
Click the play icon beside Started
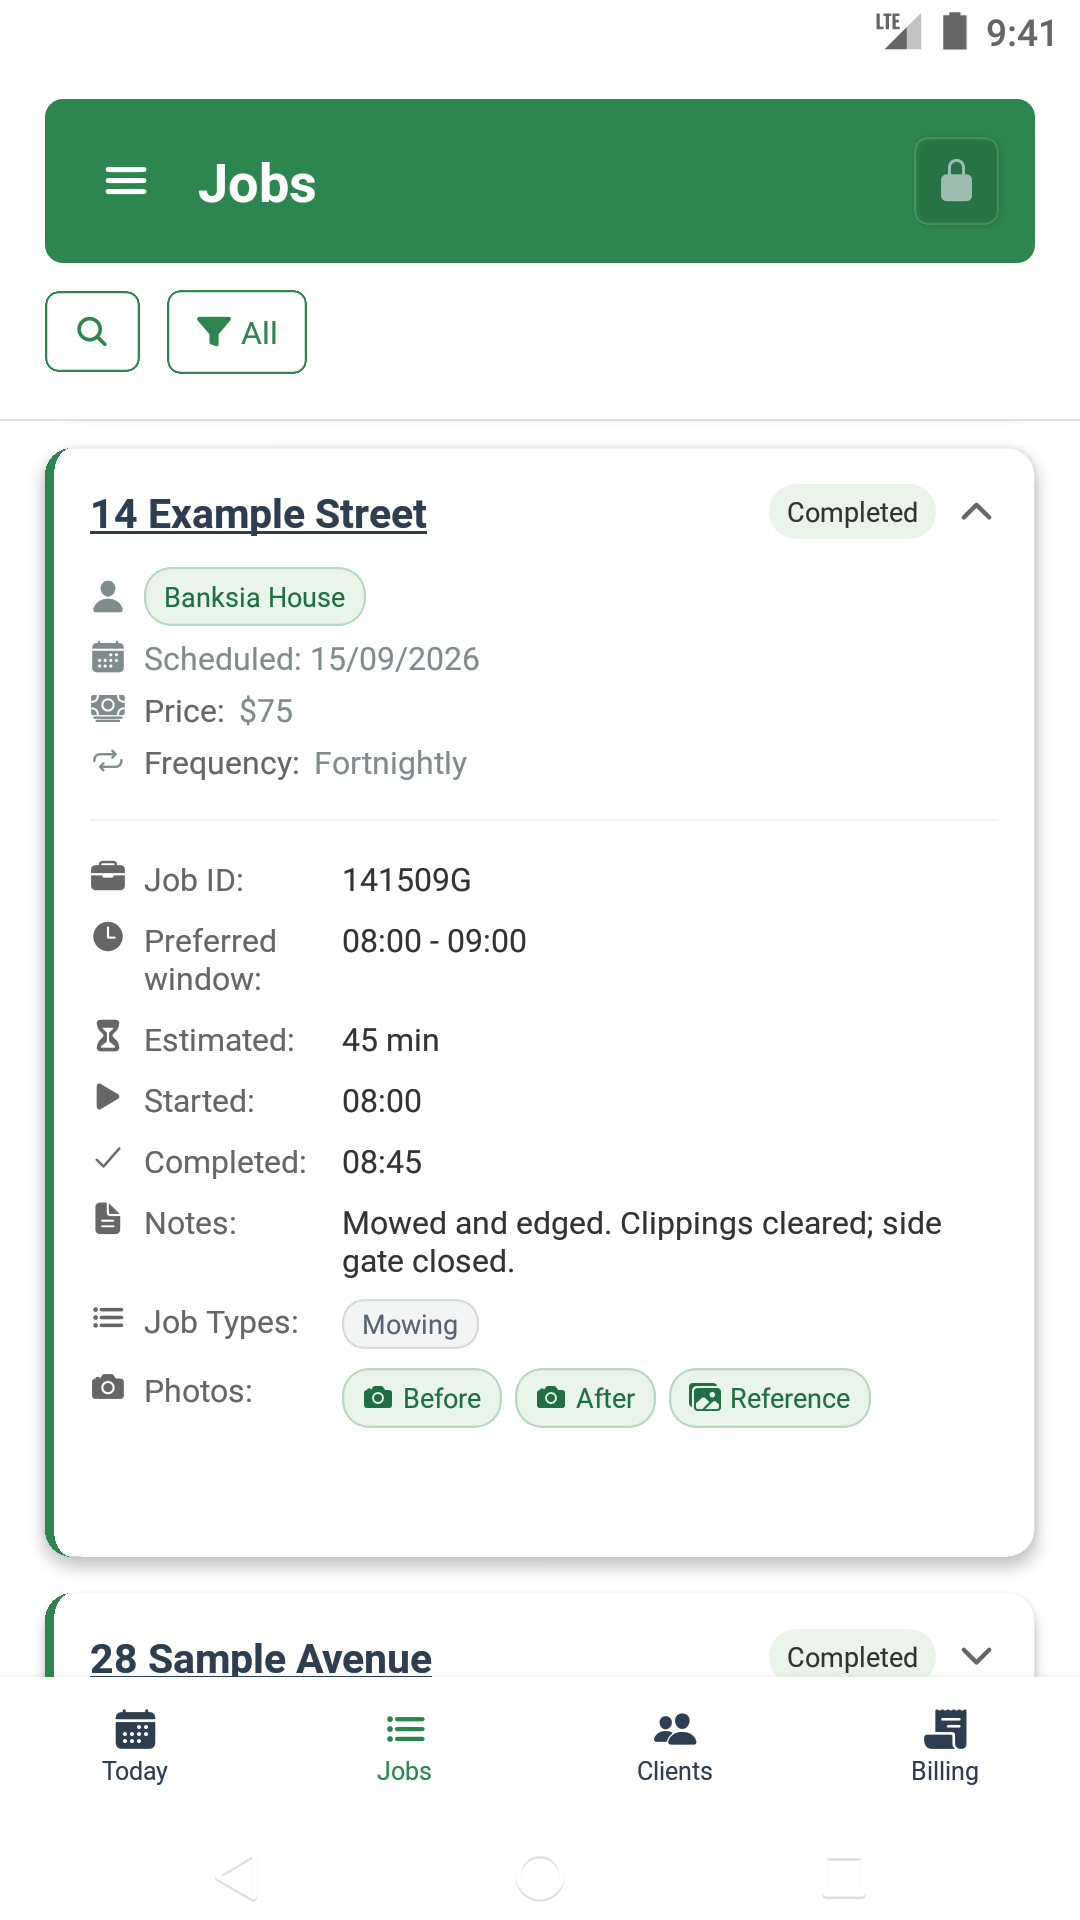pos(108,1097)
